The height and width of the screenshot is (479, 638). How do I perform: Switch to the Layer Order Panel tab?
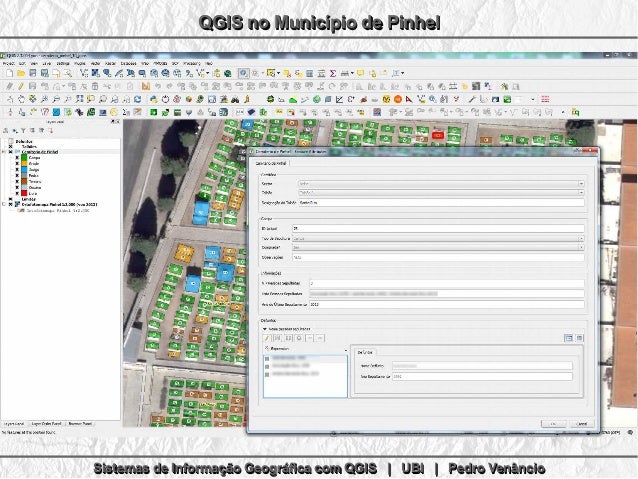click(46, 424)
